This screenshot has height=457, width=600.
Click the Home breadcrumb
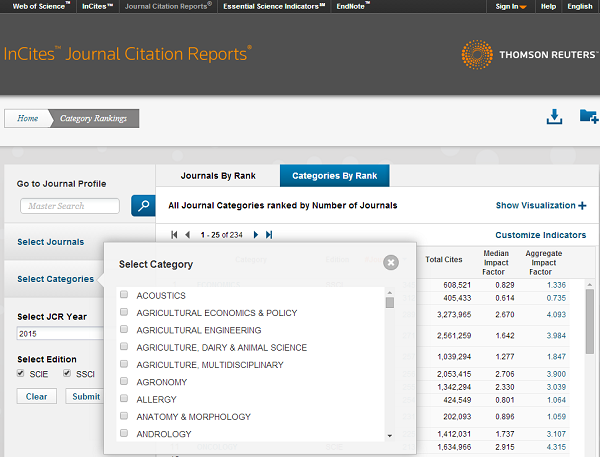click(28, 118)
